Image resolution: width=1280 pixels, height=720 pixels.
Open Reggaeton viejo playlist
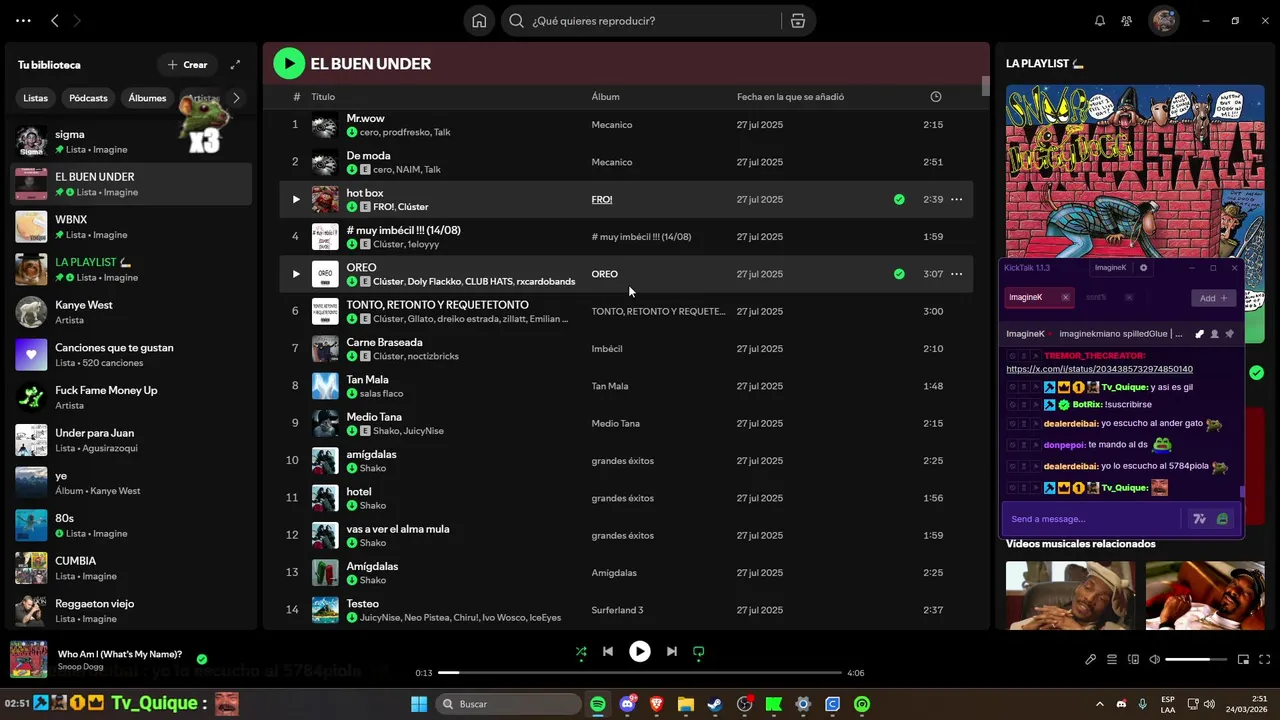pyautogui.click(x=131, y=610)
